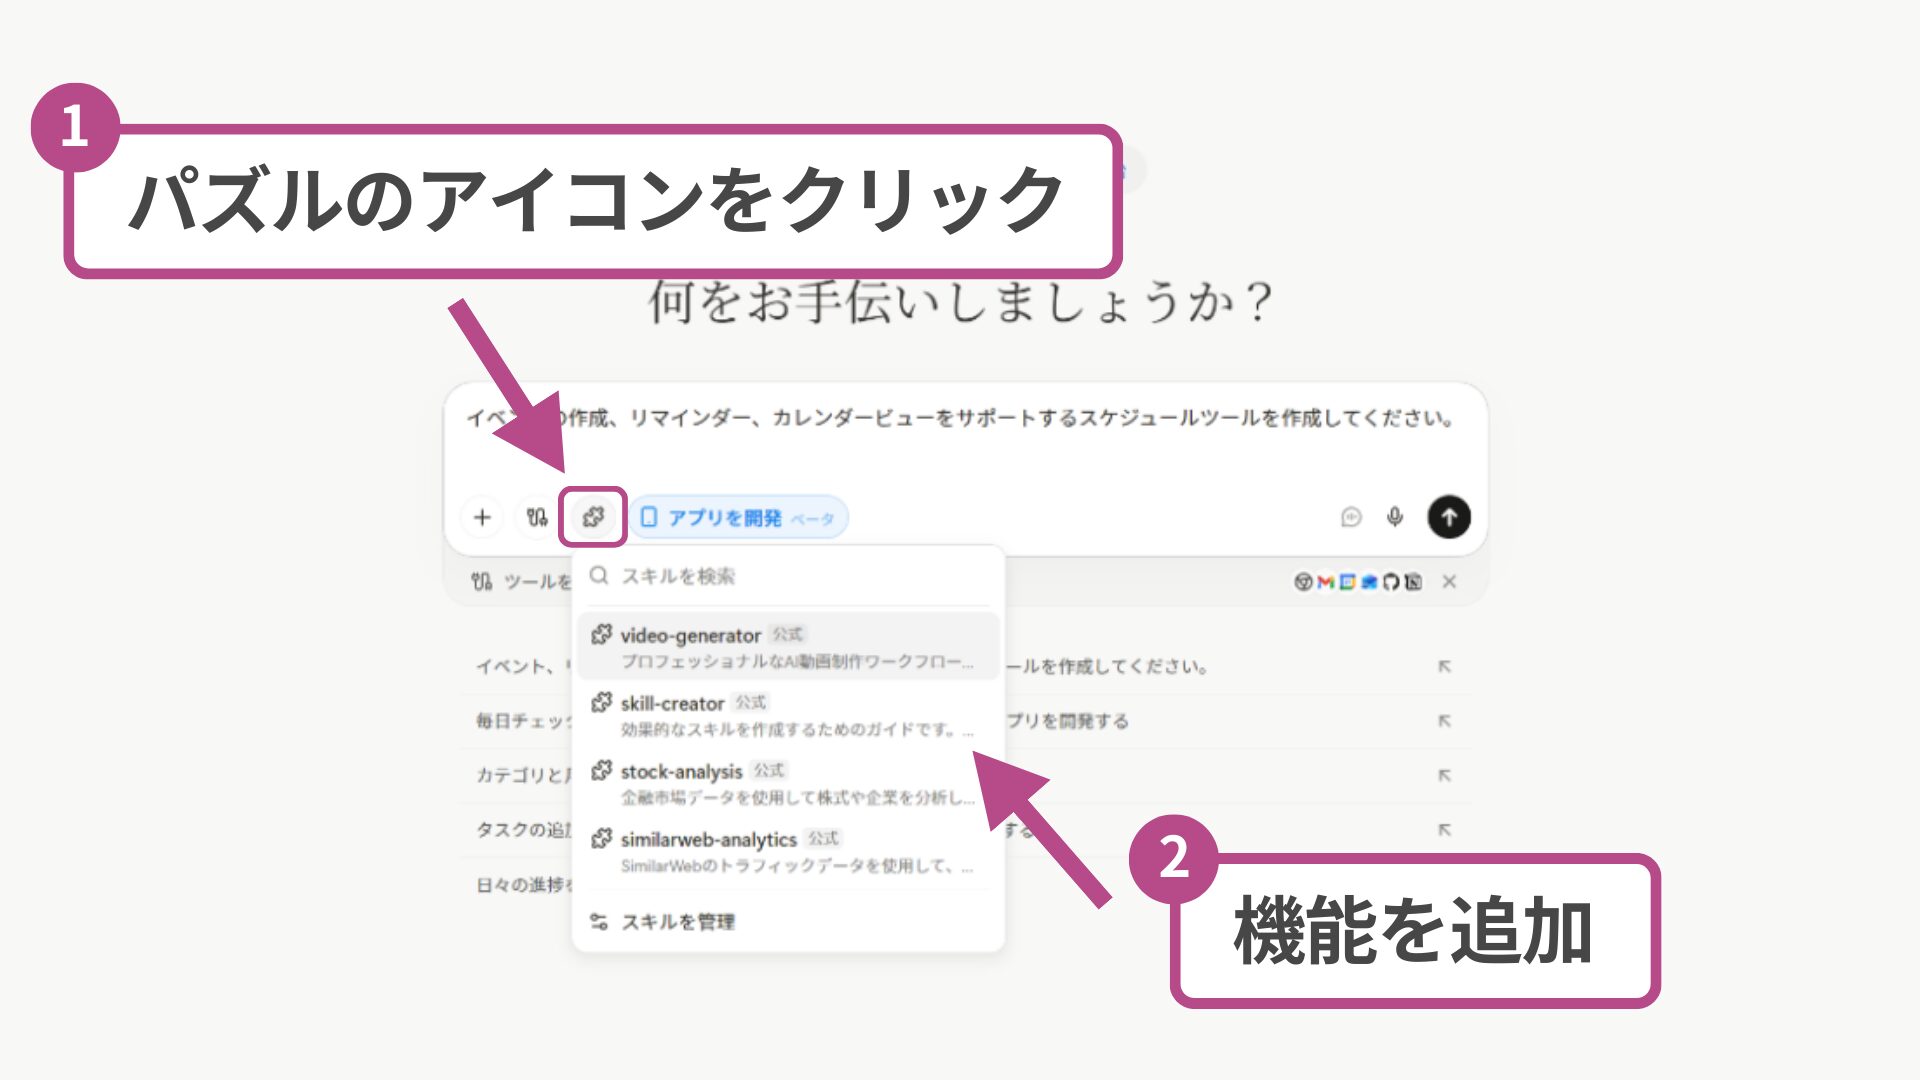The height and width of the screenshot is (1080, 1920).
Task: Select video-generator from the skills list
Action: (790, 645)
